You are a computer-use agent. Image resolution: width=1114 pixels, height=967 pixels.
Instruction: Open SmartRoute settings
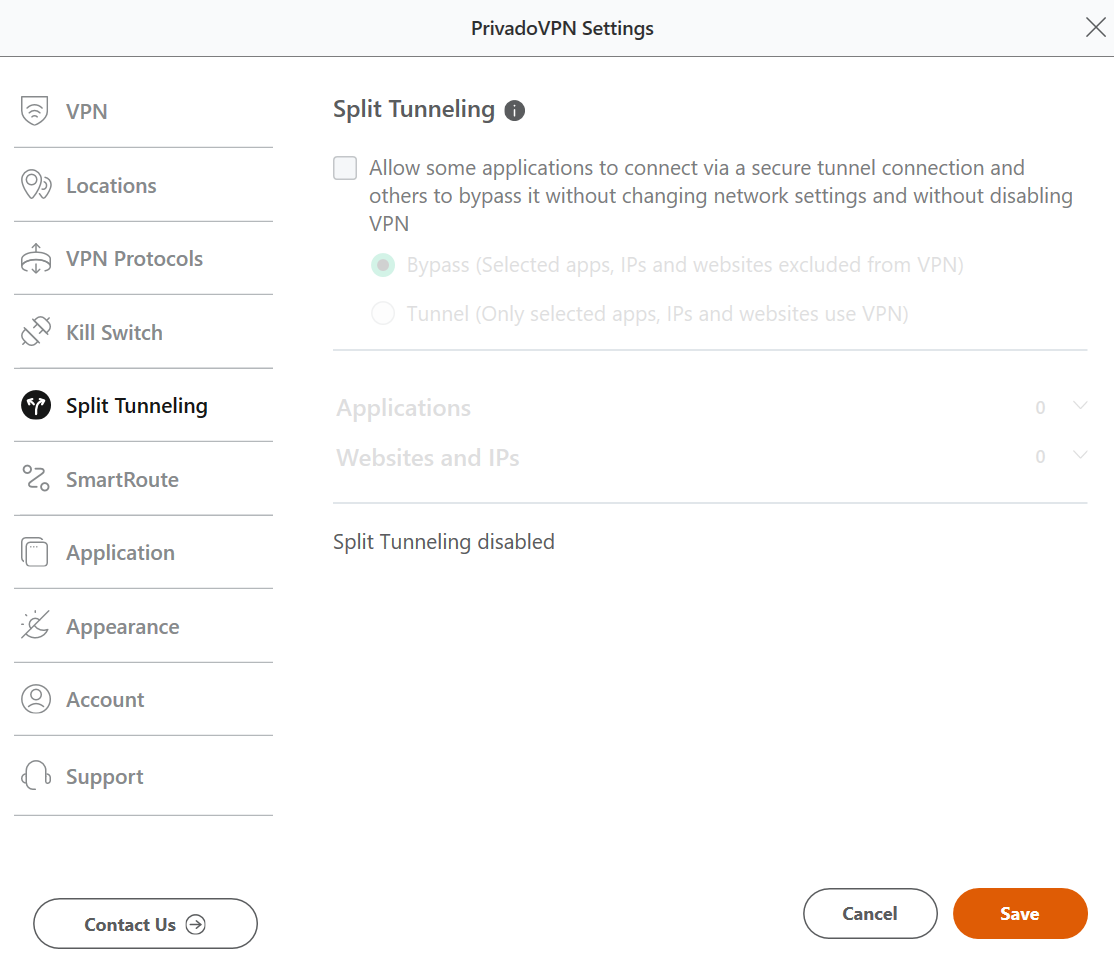pyautogui.click(x=122, y=480)
